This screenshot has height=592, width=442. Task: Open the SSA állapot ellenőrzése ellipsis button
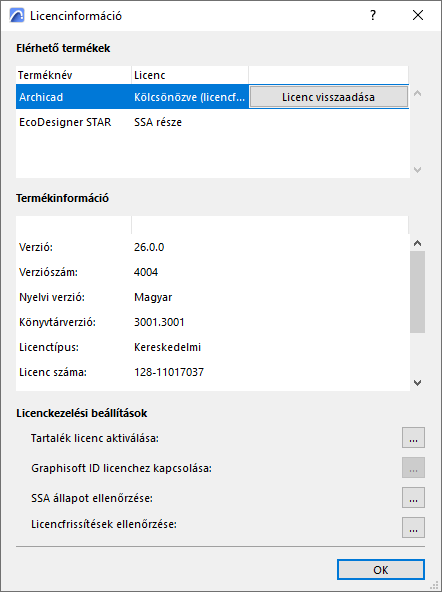click(x=413, y=498)
